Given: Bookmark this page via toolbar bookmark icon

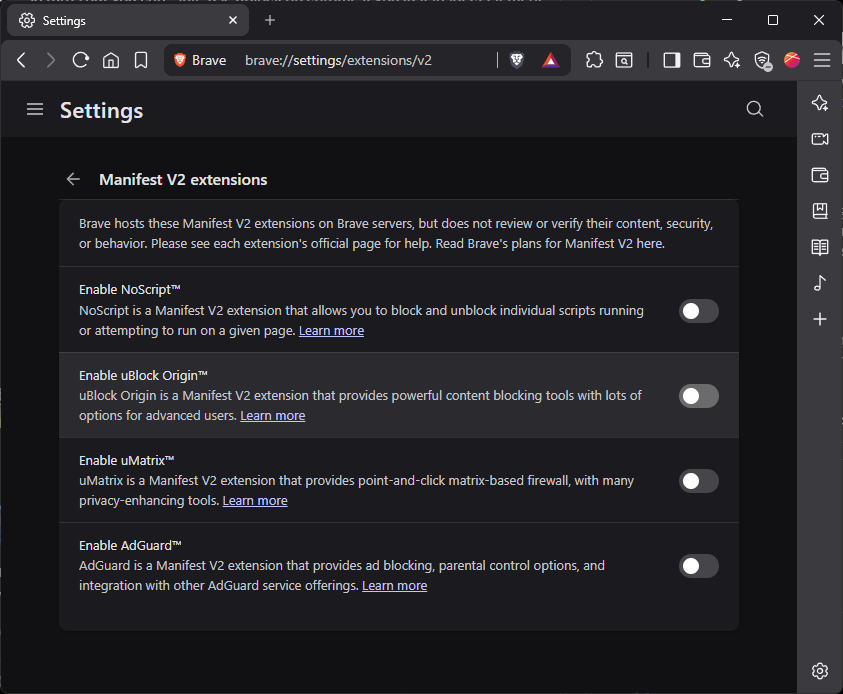Looking at the screenshot, I should pos(141,60).
